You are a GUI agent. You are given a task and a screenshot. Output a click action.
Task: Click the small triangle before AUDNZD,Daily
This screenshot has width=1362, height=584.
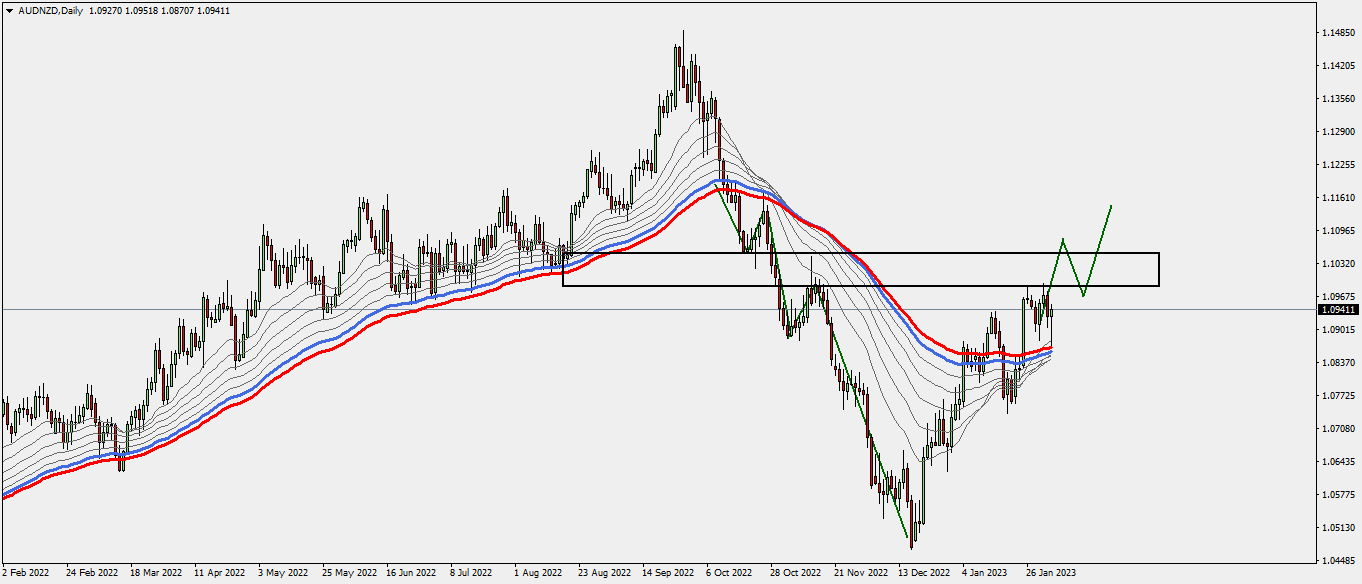click(x=9, y=10)
